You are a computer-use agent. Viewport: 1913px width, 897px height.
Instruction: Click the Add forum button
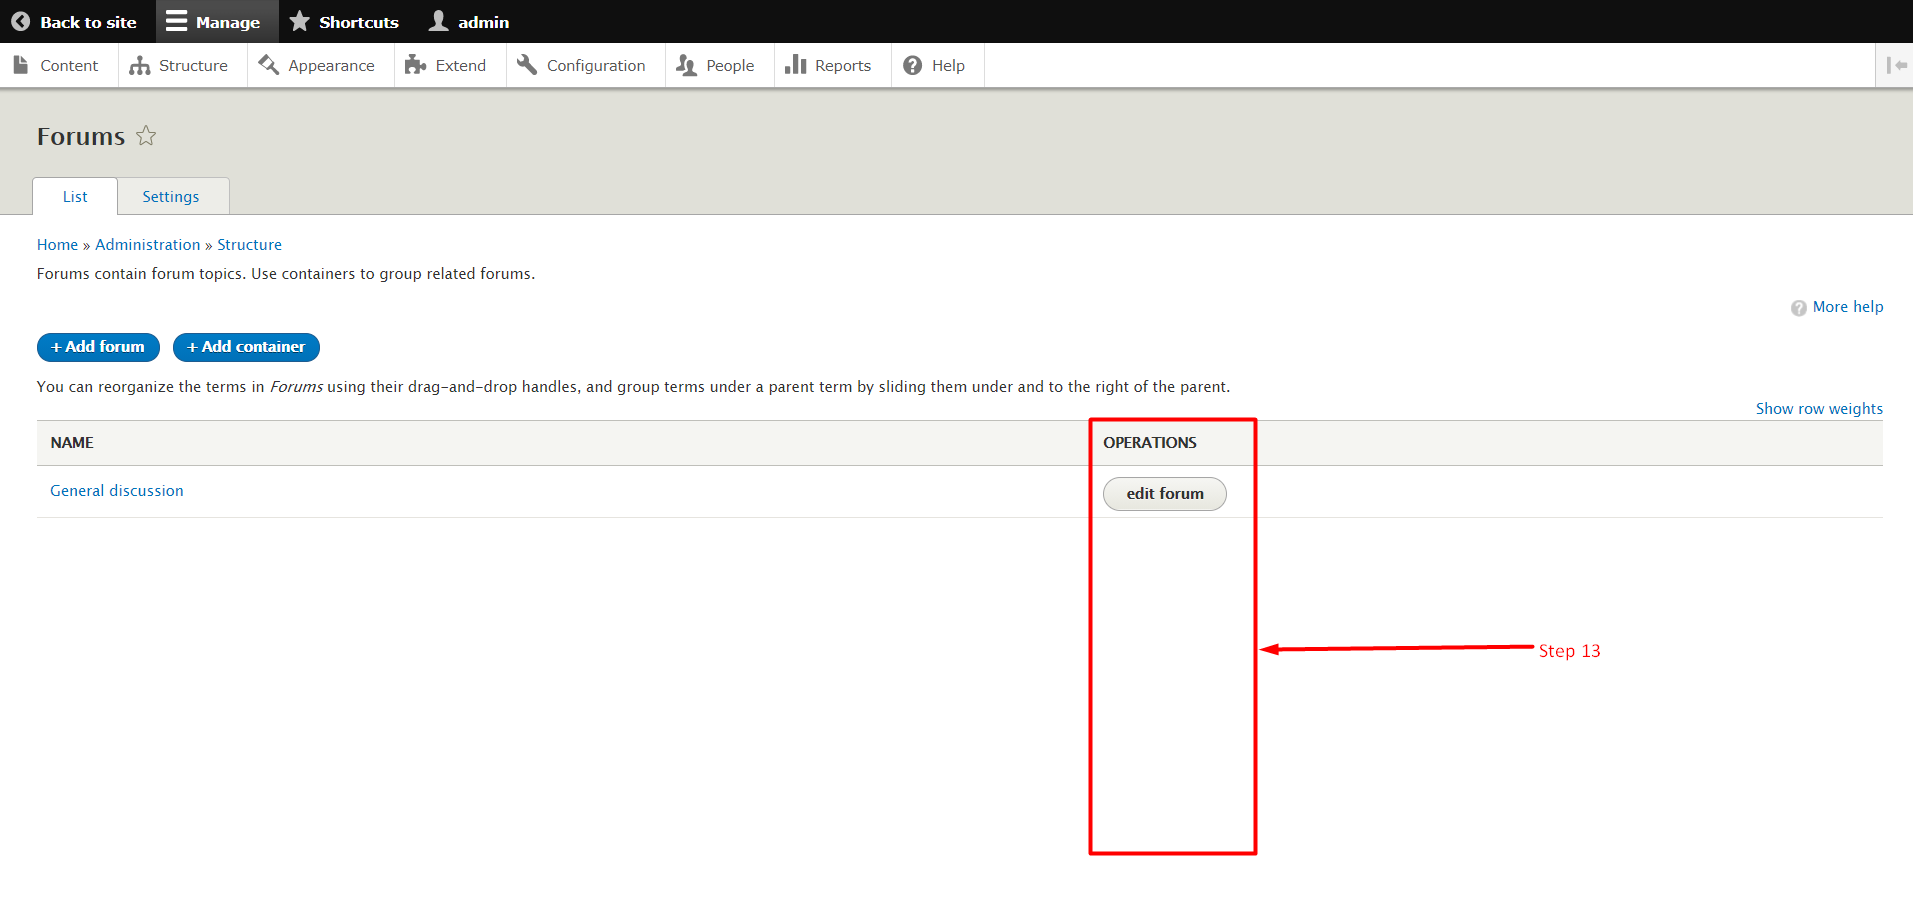pos(98,347)
